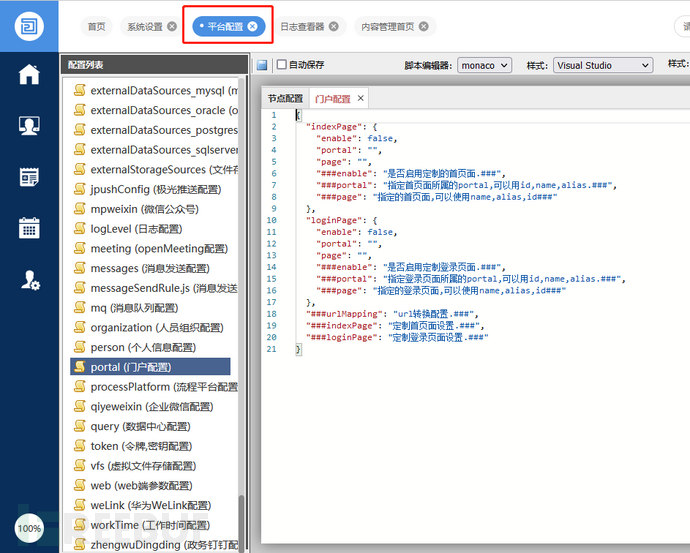
Task: Click script icon beside mq
Action: coord(80,308)
